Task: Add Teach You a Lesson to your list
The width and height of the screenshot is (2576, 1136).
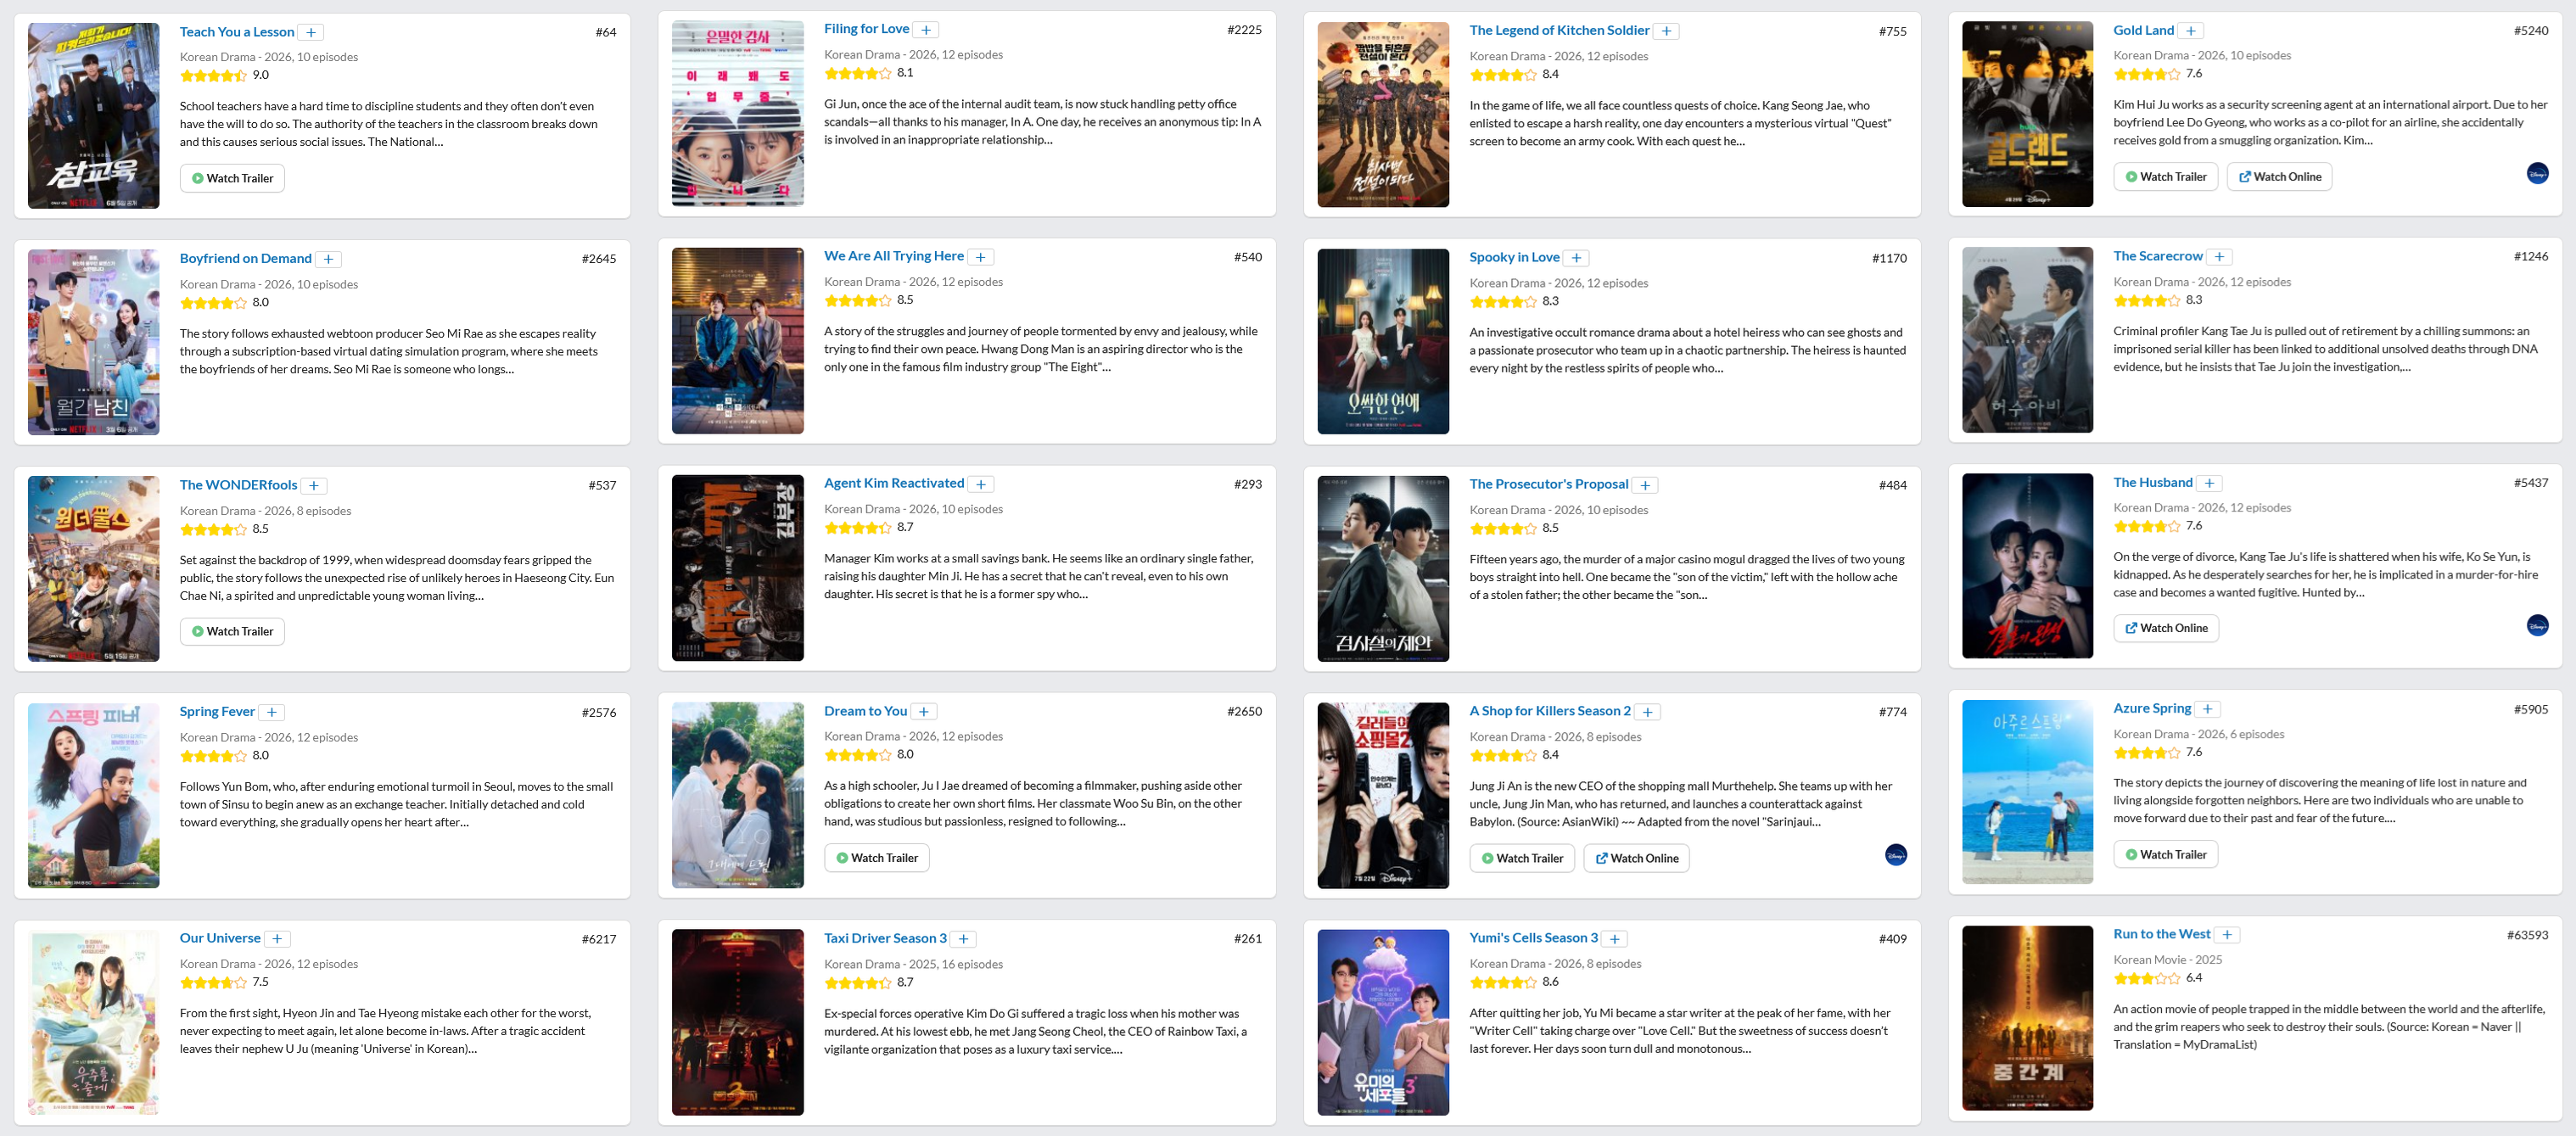Action: [312, 33]
